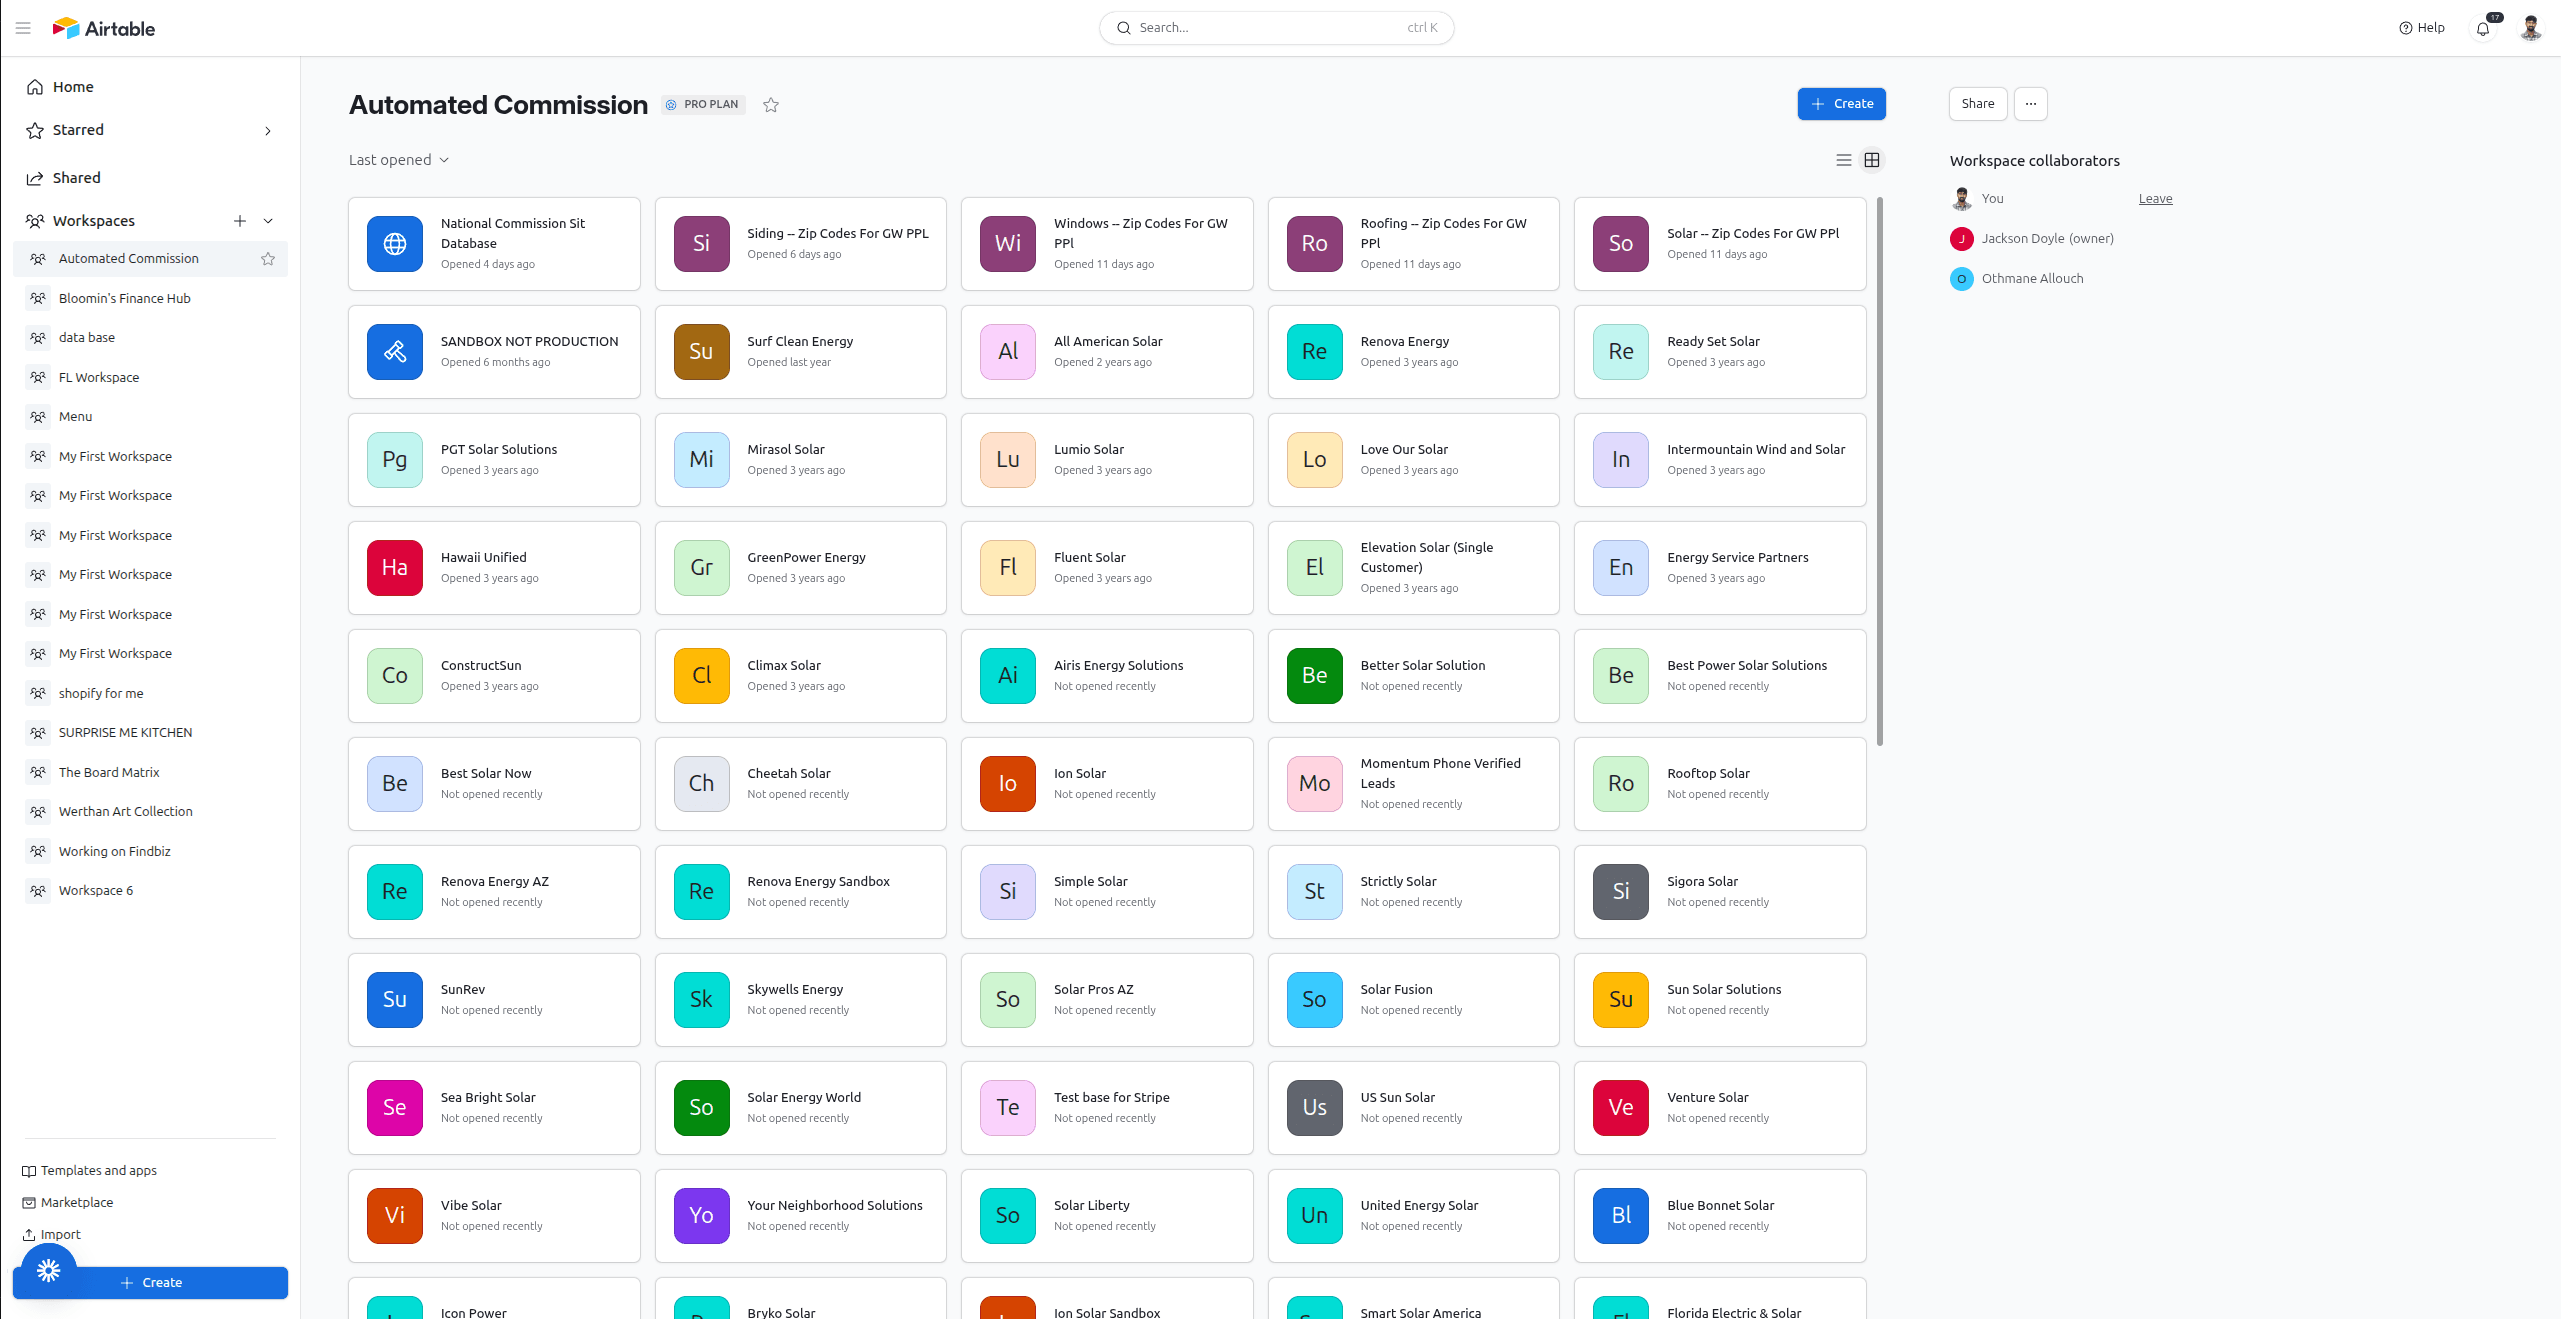Open PGT Solar Solutions base icon
This screenshot has height=1319, width=2561.
(x=395, y=460)
